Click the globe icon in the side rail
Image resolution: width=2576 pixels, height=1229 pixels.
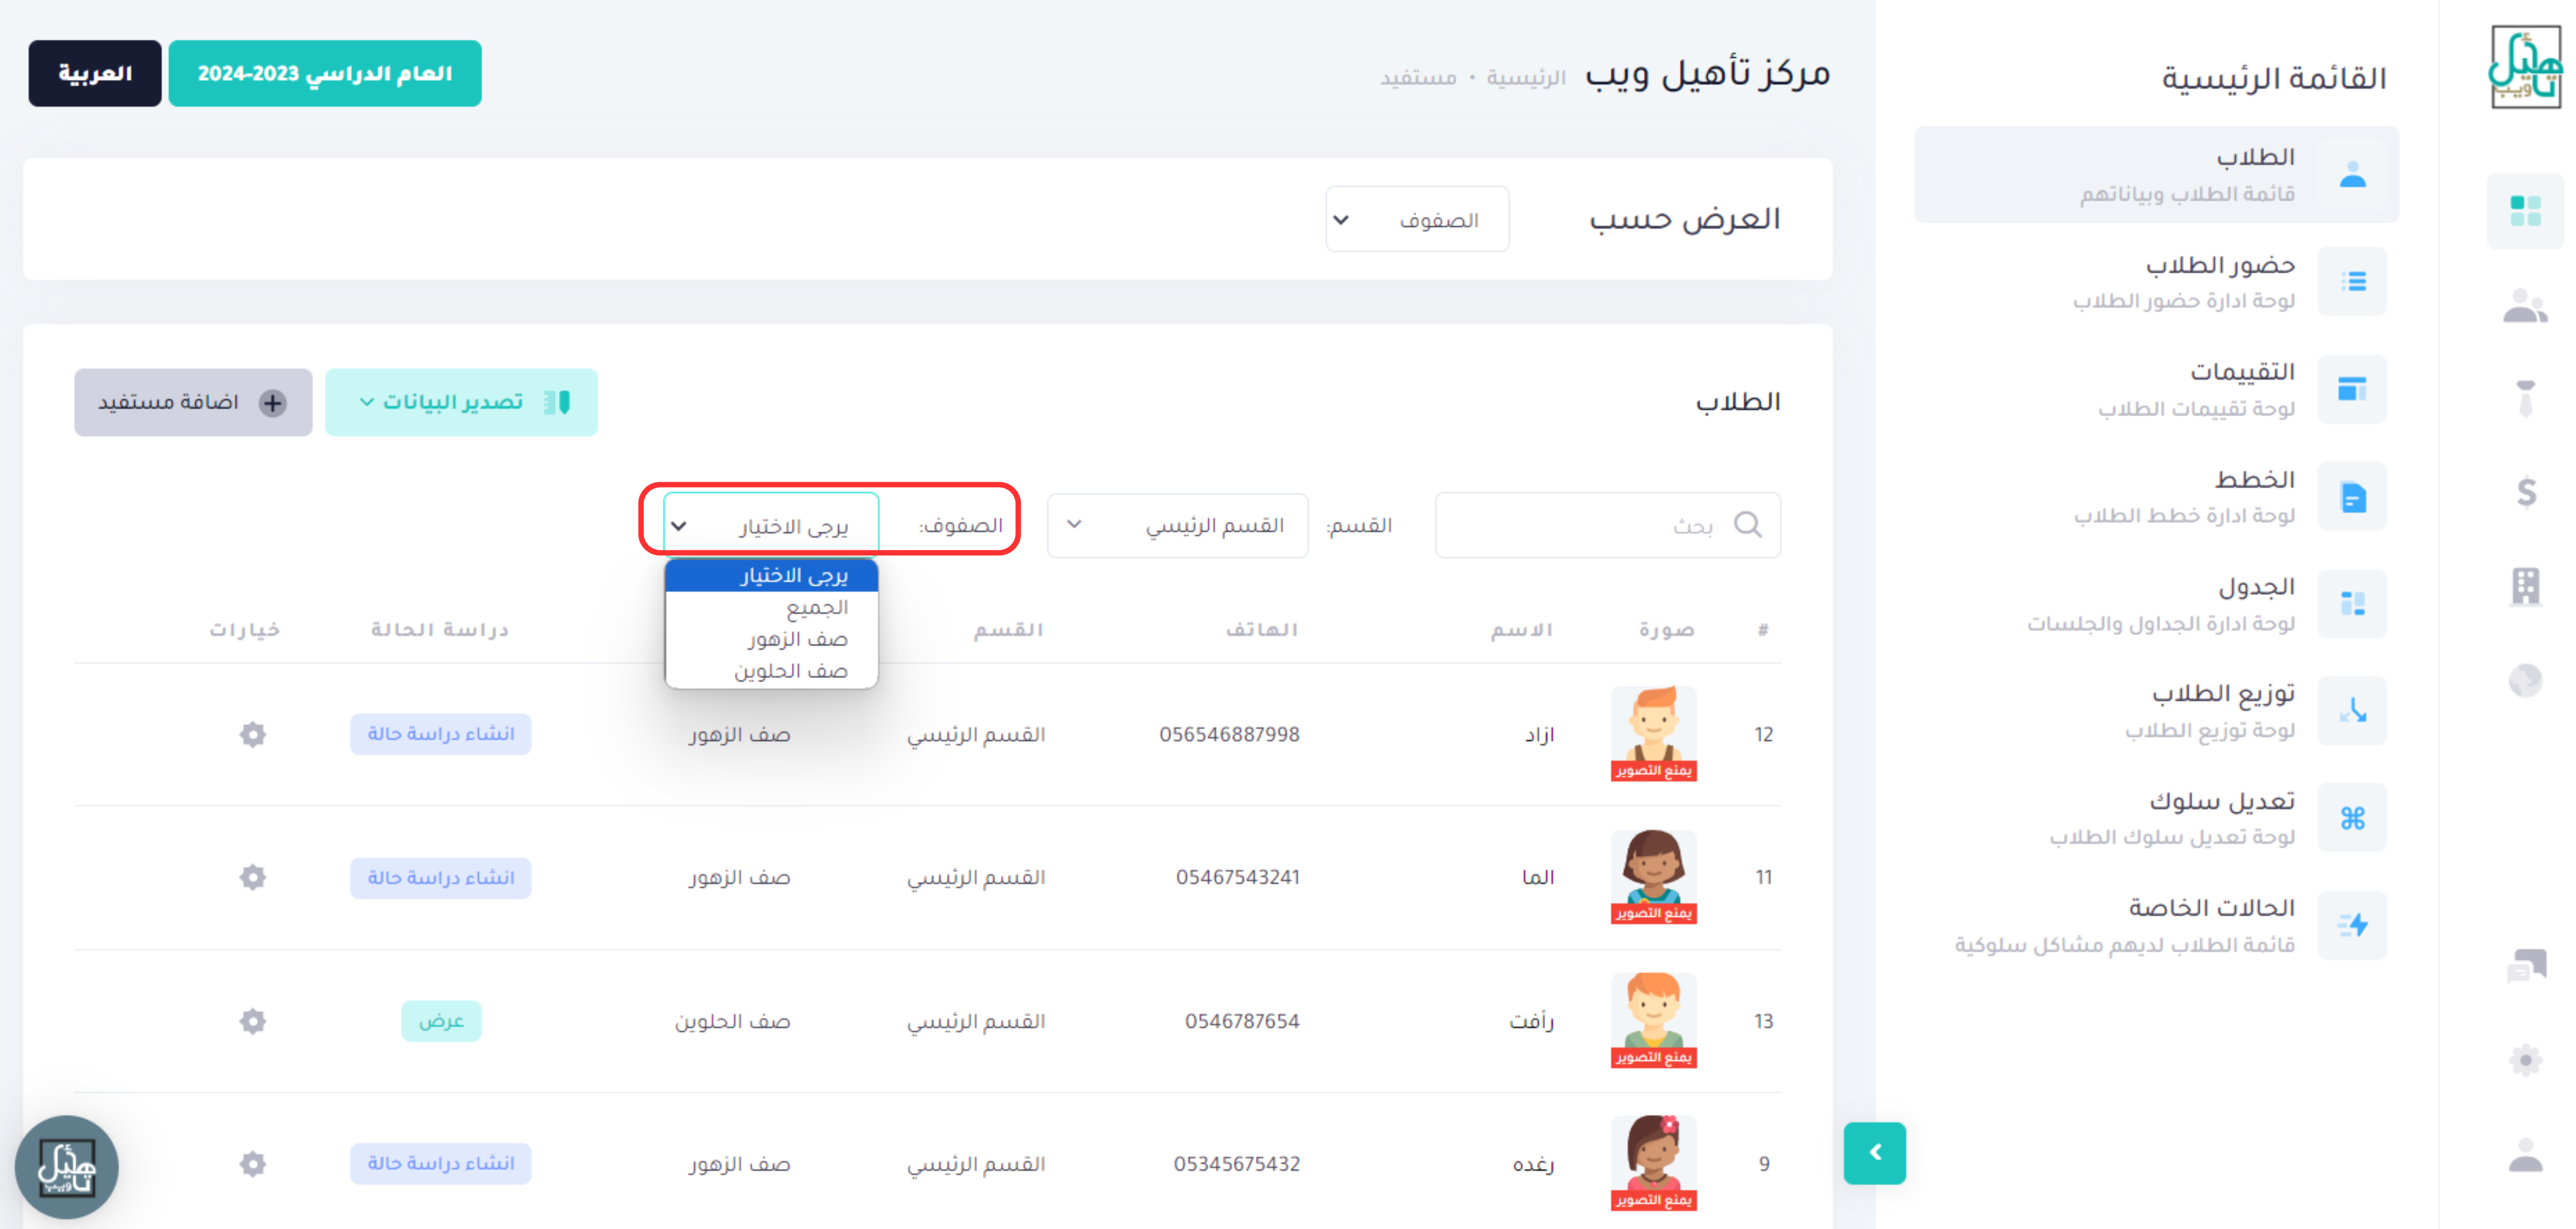click(2526, 681)
